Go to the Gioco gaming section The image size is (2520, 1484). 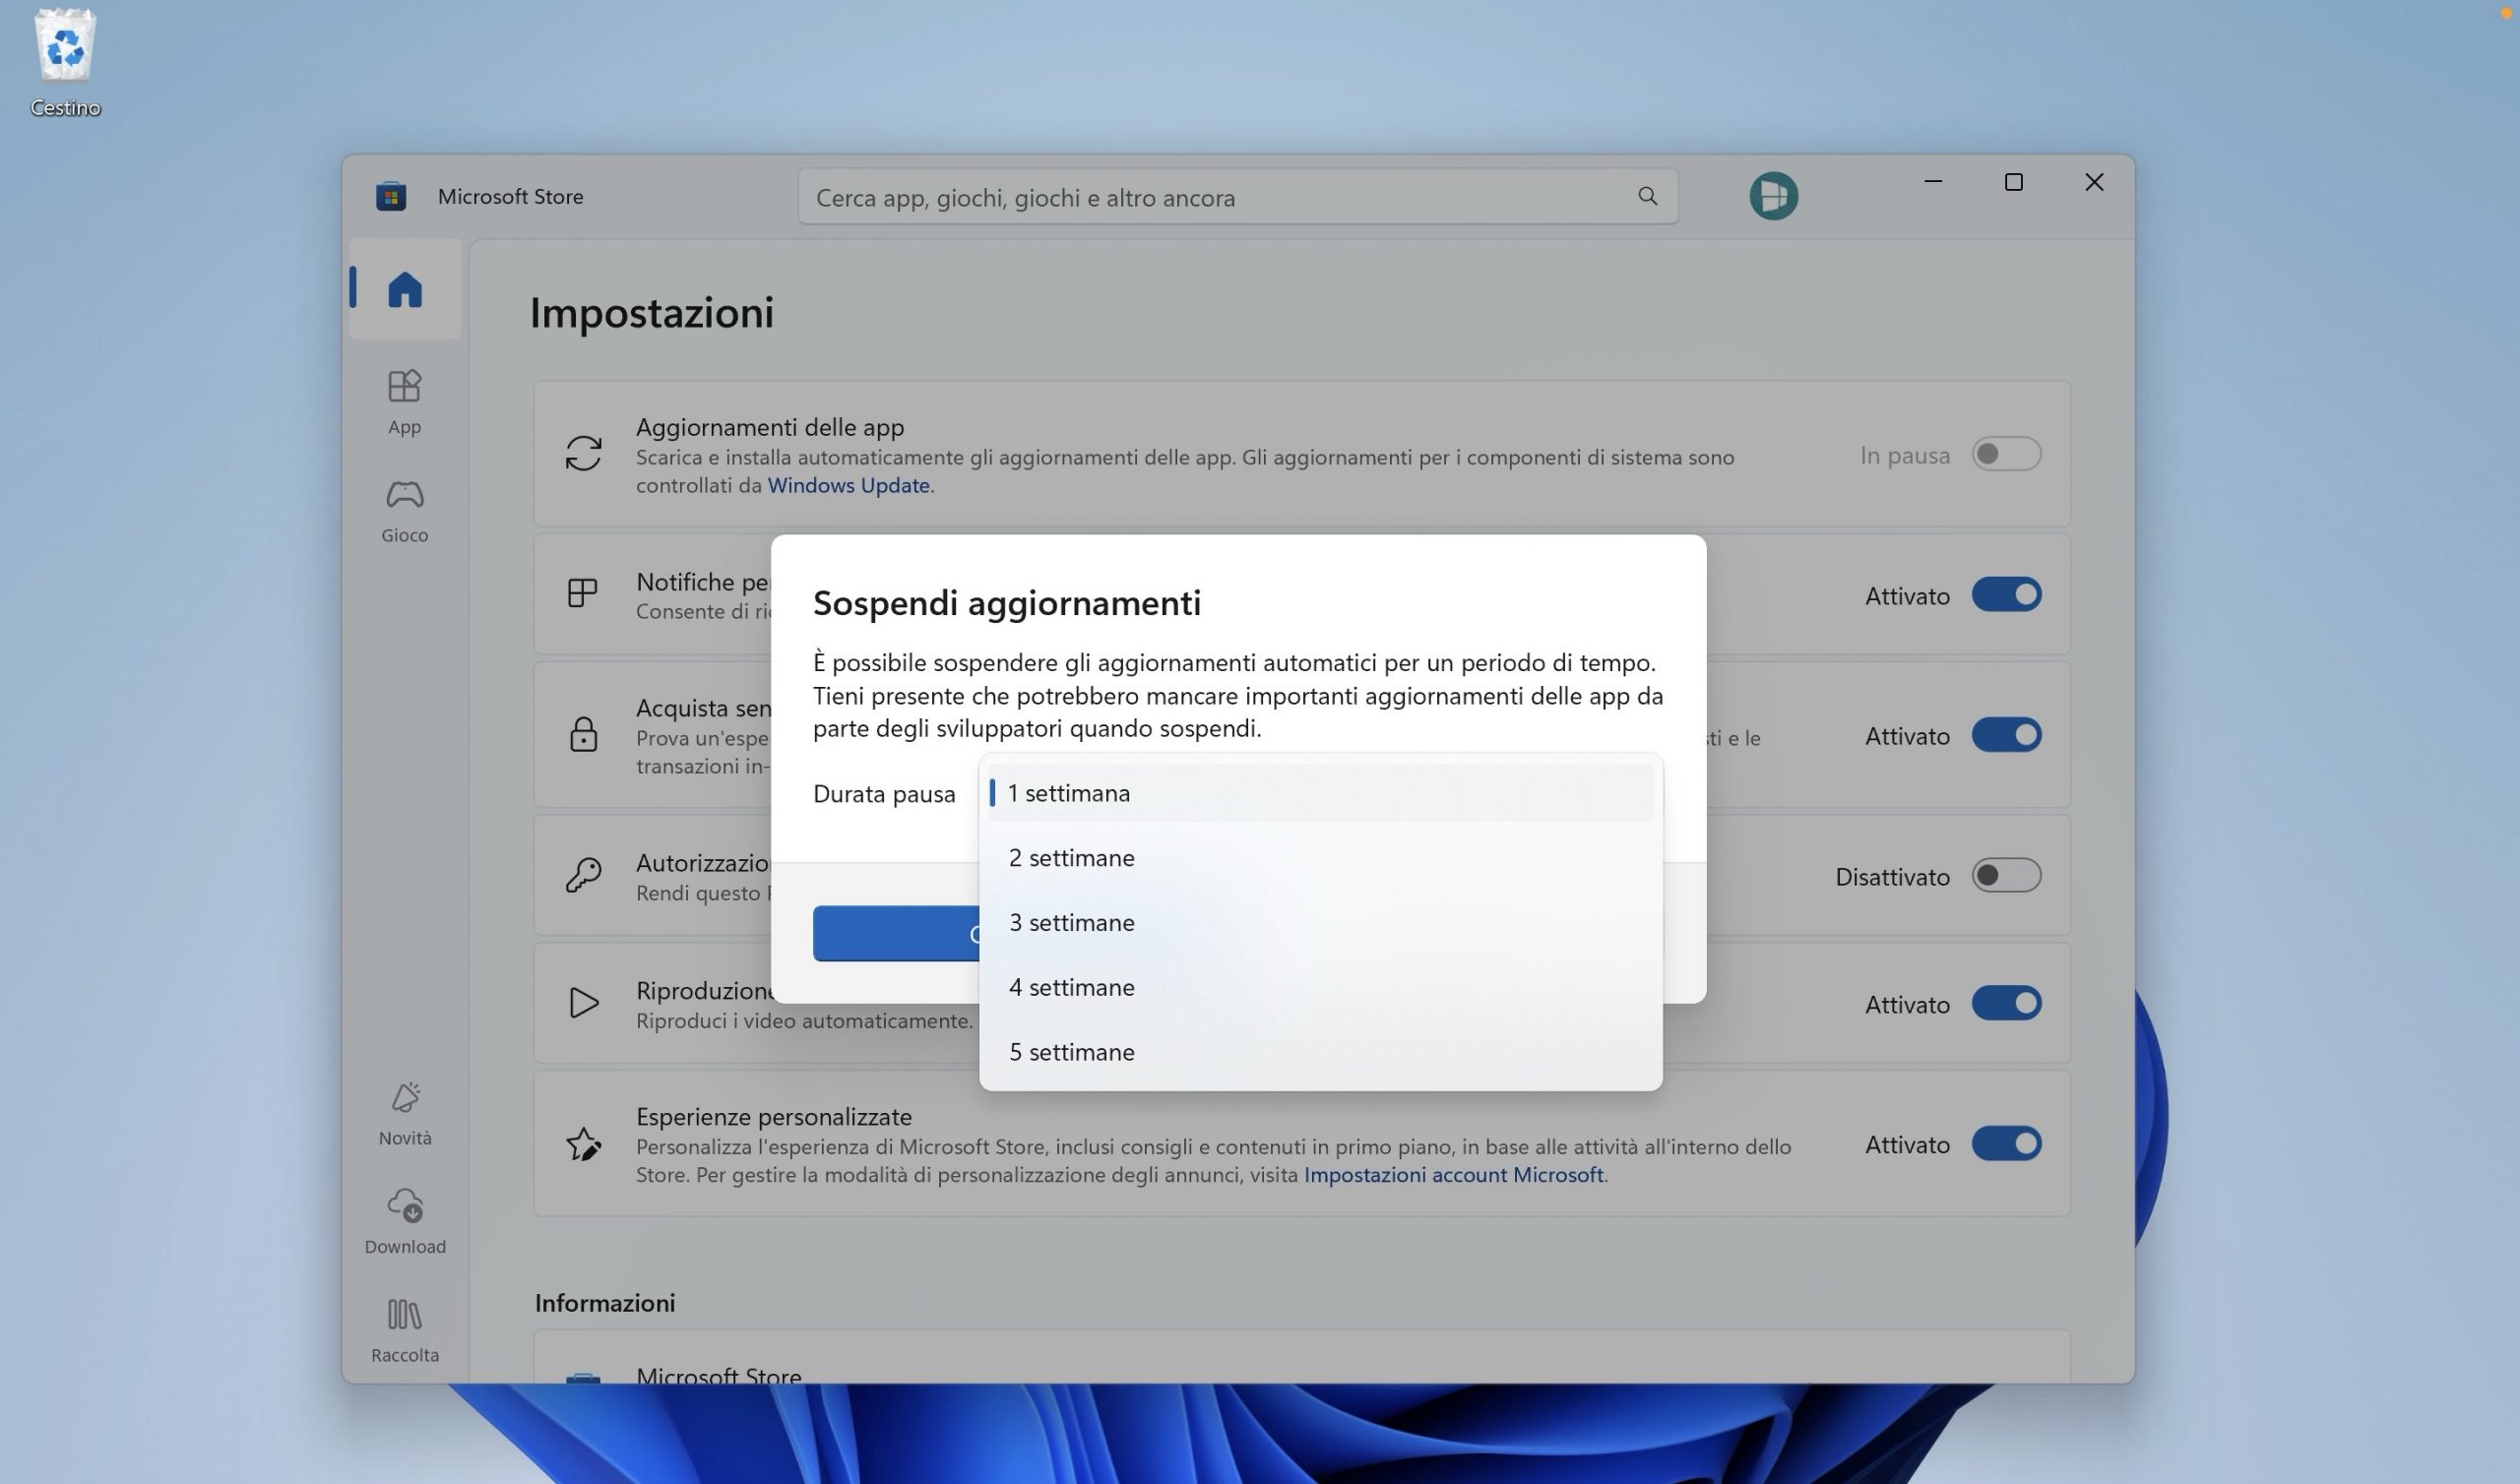[404, 510]
